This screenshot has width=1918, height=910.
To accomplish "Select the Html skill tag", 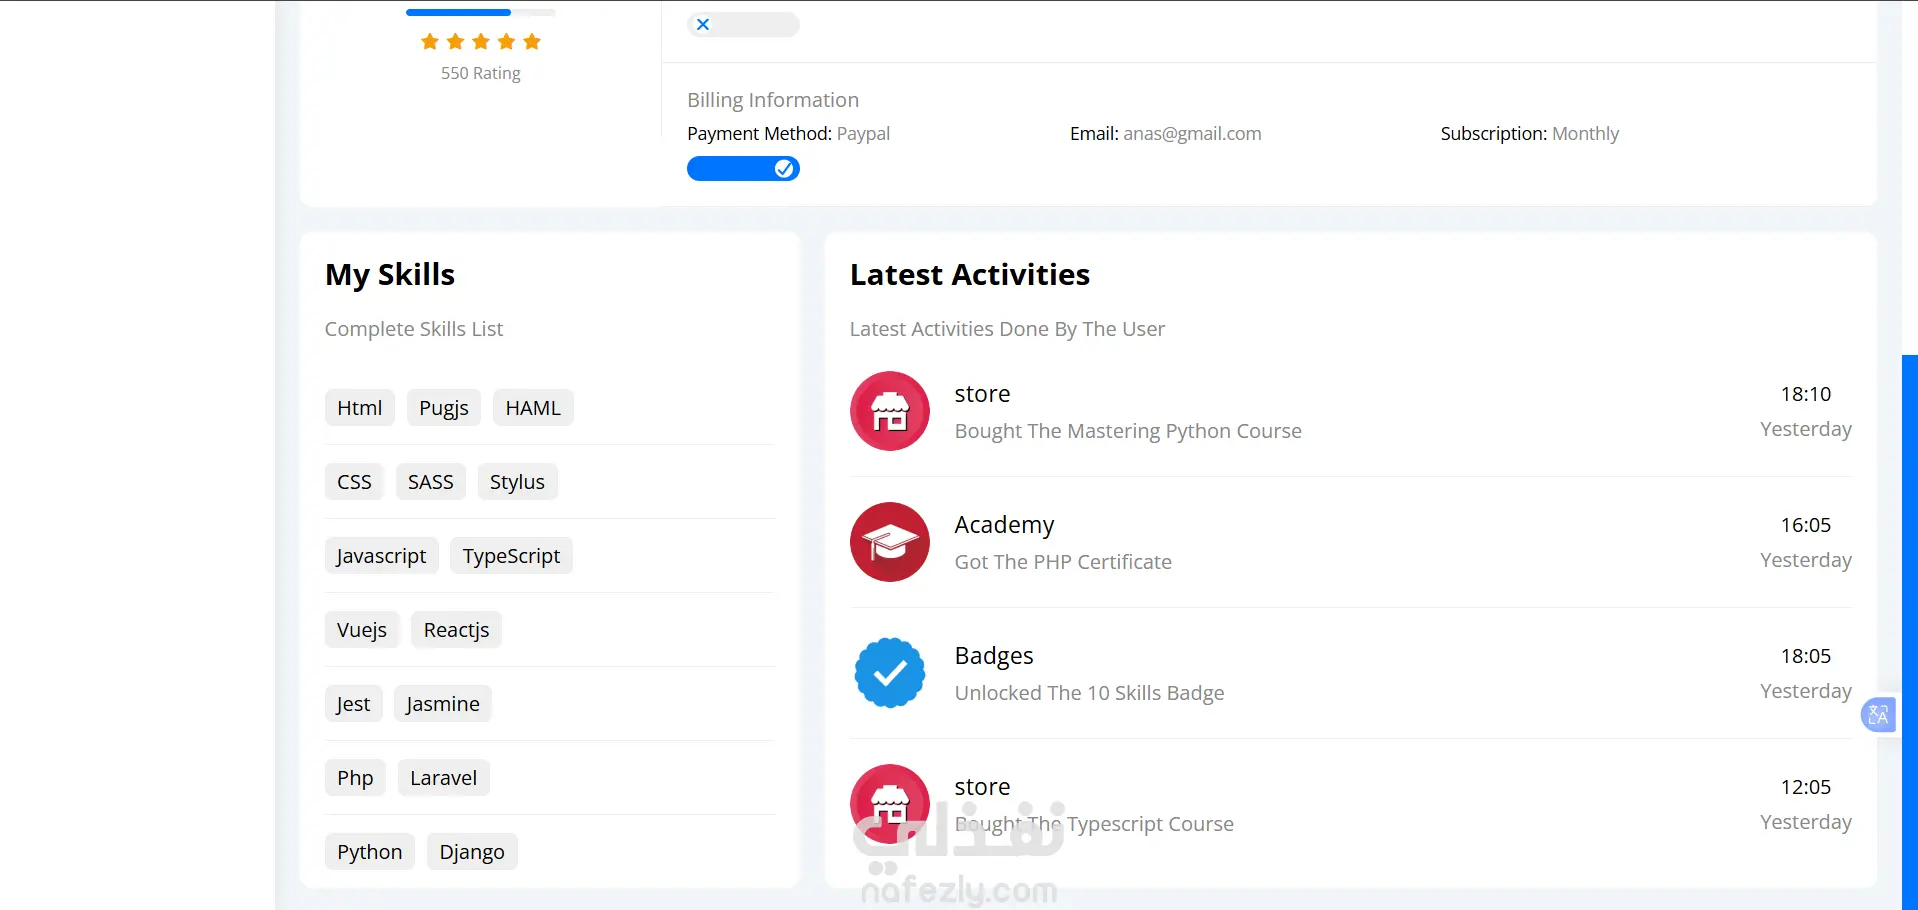I will click(x=360, y=408).
